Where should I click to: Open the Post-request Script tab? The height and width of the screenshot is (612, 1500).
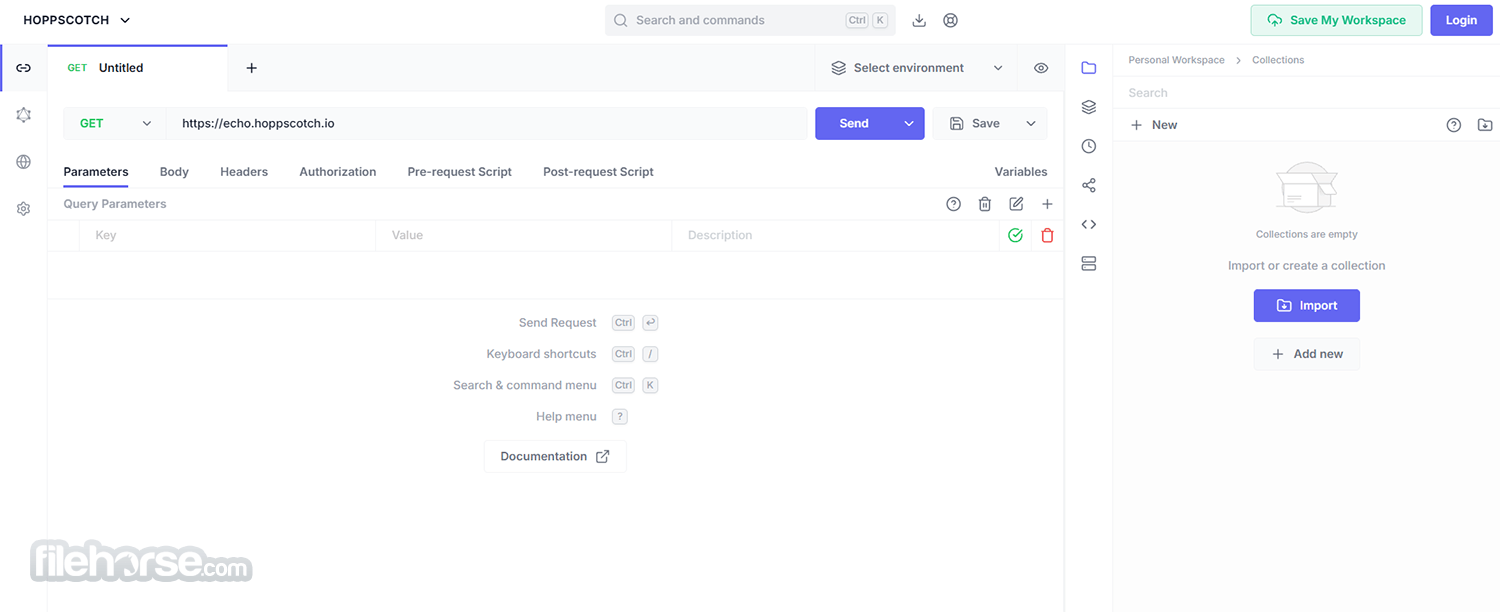(x=598, y=172)
